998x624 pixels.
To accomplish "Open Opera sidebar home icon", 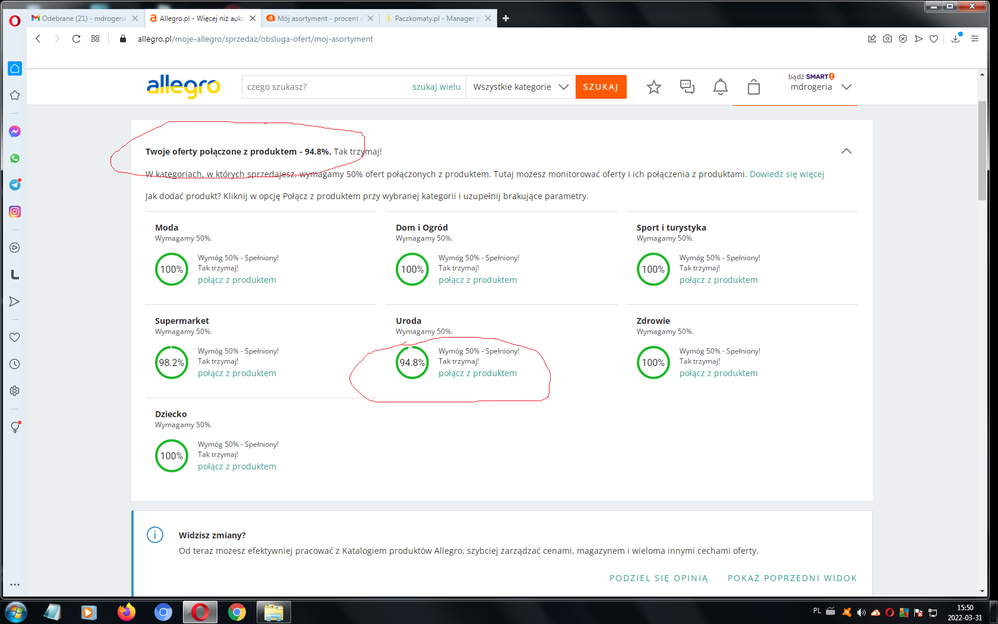I will pos(15,68).
